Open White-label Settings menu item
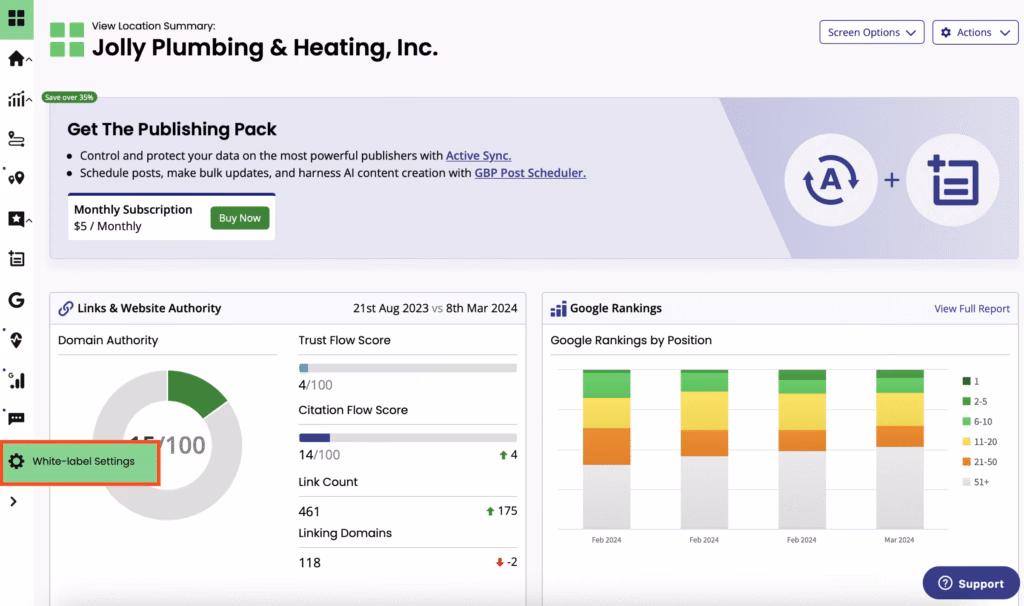 (82, 462)
